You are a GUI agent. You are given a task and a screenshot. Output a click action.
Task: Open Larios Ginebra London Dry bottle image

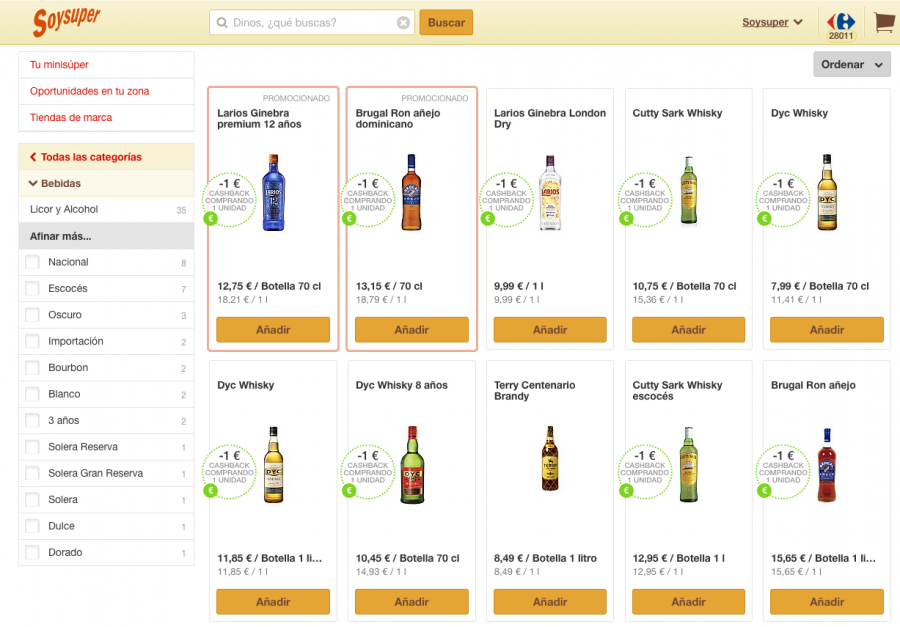(550, 192)
